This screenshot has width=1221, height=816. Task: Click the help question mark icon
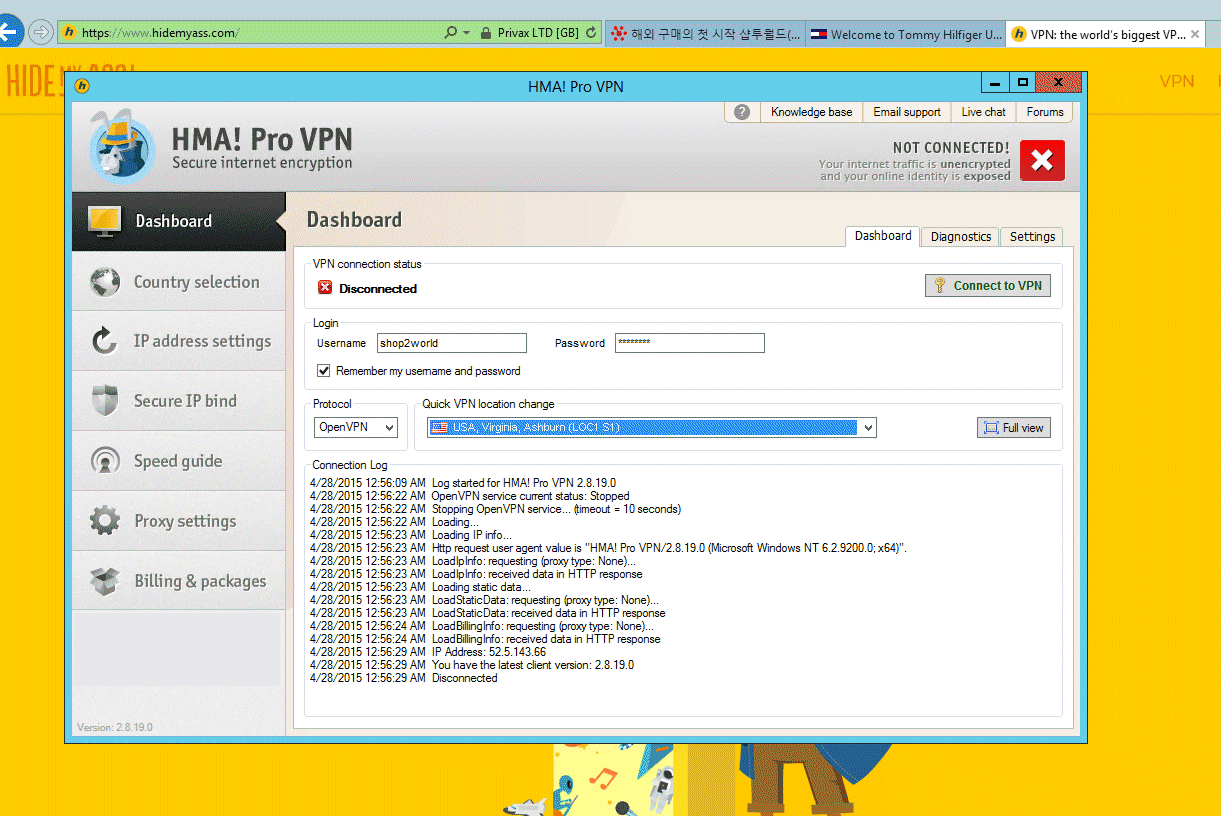click(x=741, y=112)
